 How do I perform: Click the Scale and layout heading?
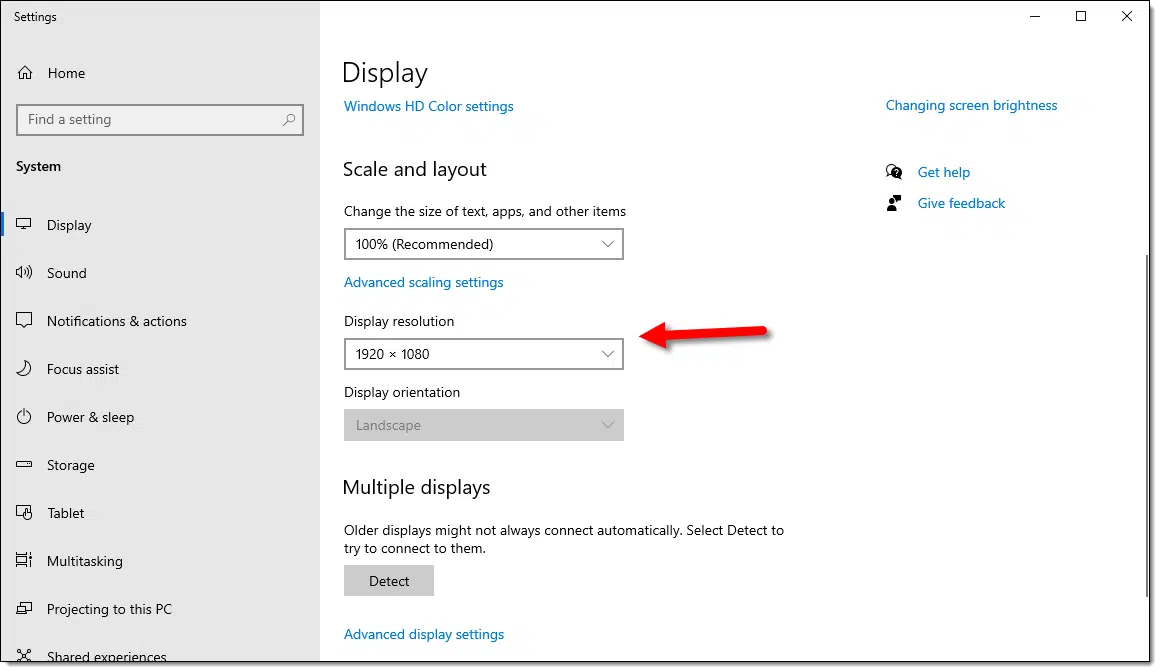pos(414,169)
